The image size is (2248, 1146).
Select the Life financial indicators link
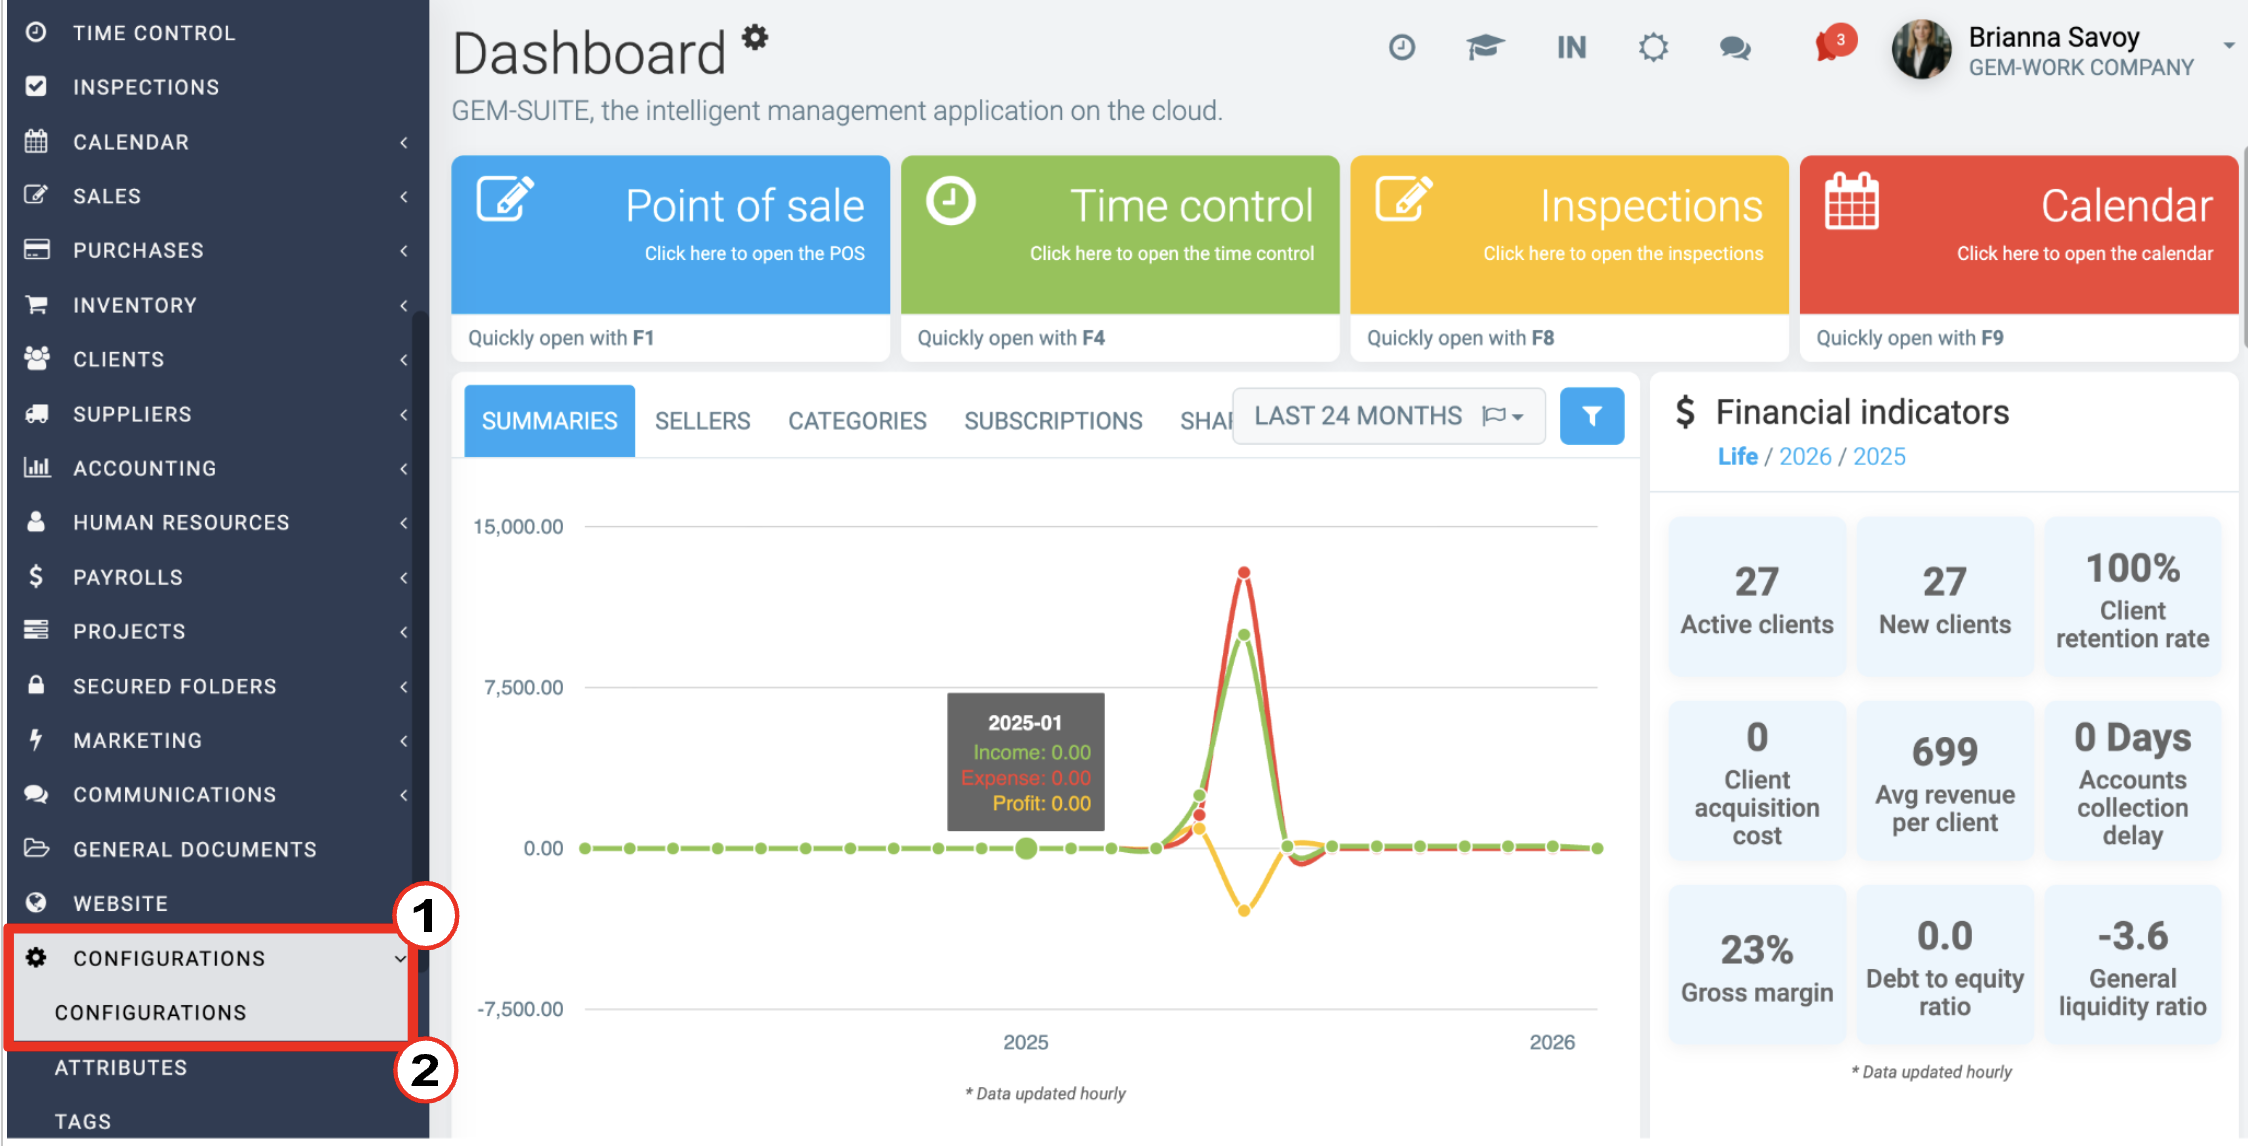coord(1738,456)
